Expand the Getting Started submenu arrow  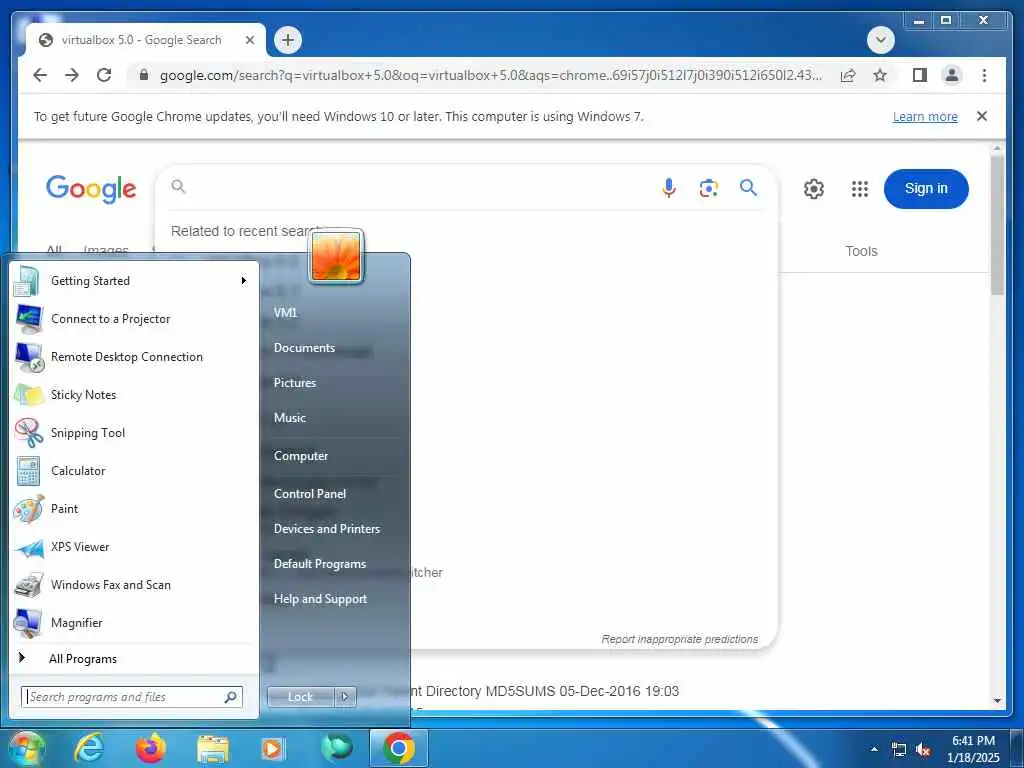(x=244, y=281)
